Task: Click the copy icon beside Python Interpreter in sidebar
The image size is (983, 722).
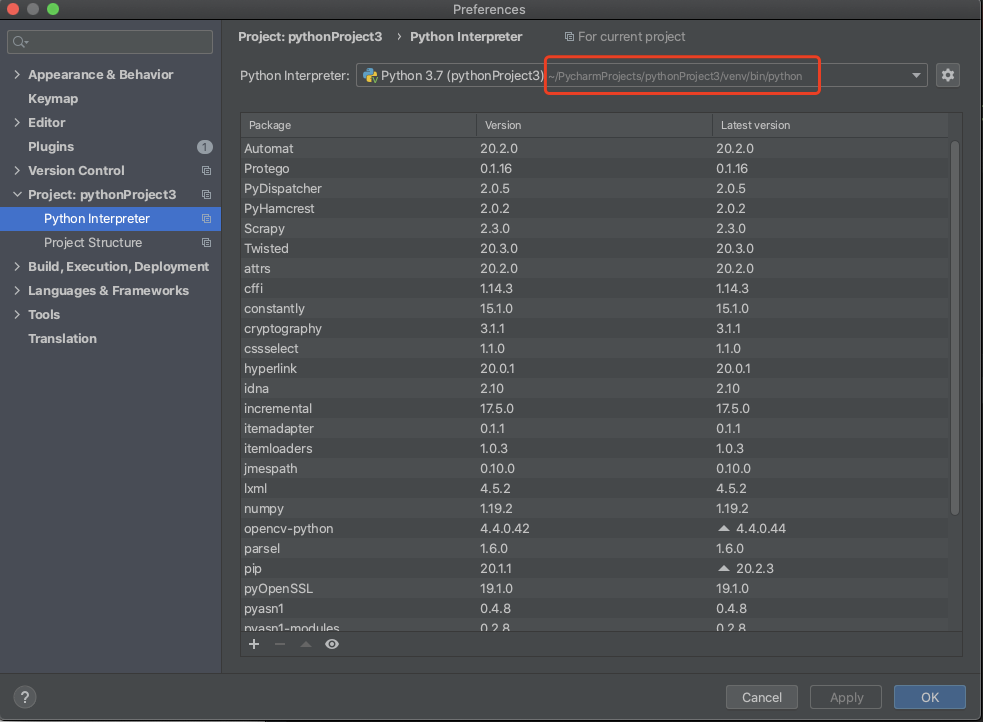Action: [x=206, y=219]
